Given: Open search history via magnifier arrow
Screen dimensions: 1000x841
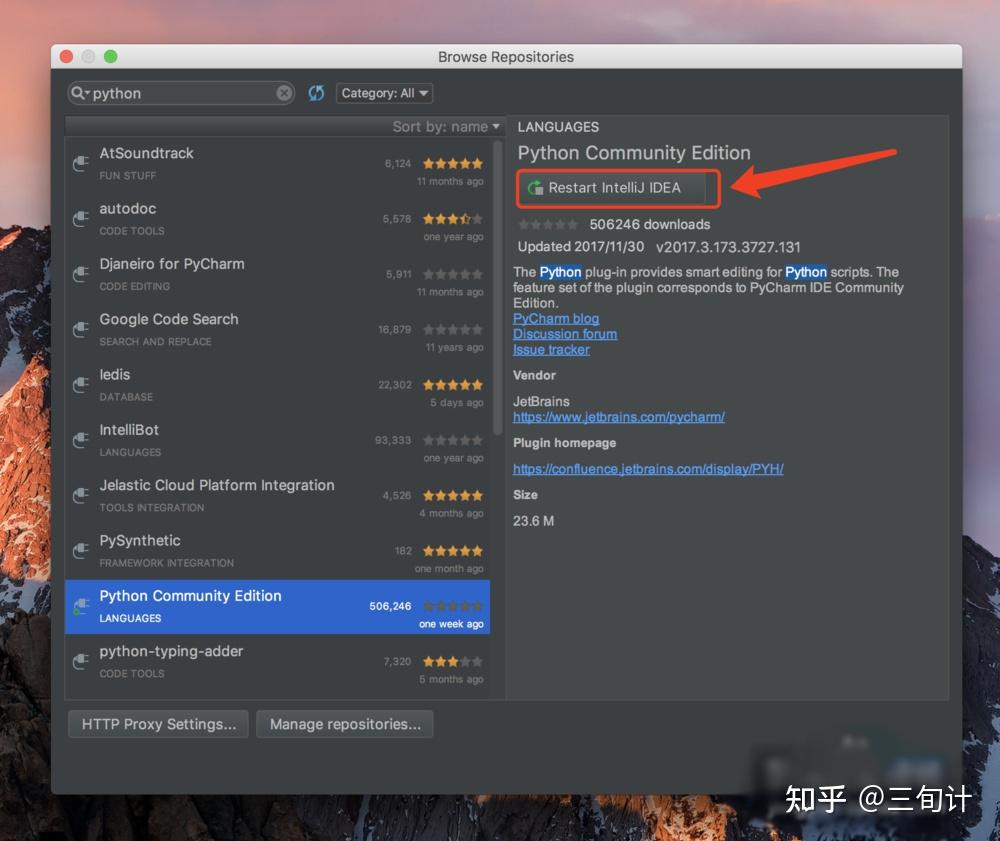Looking at the screenshot, I should [82, 92].
